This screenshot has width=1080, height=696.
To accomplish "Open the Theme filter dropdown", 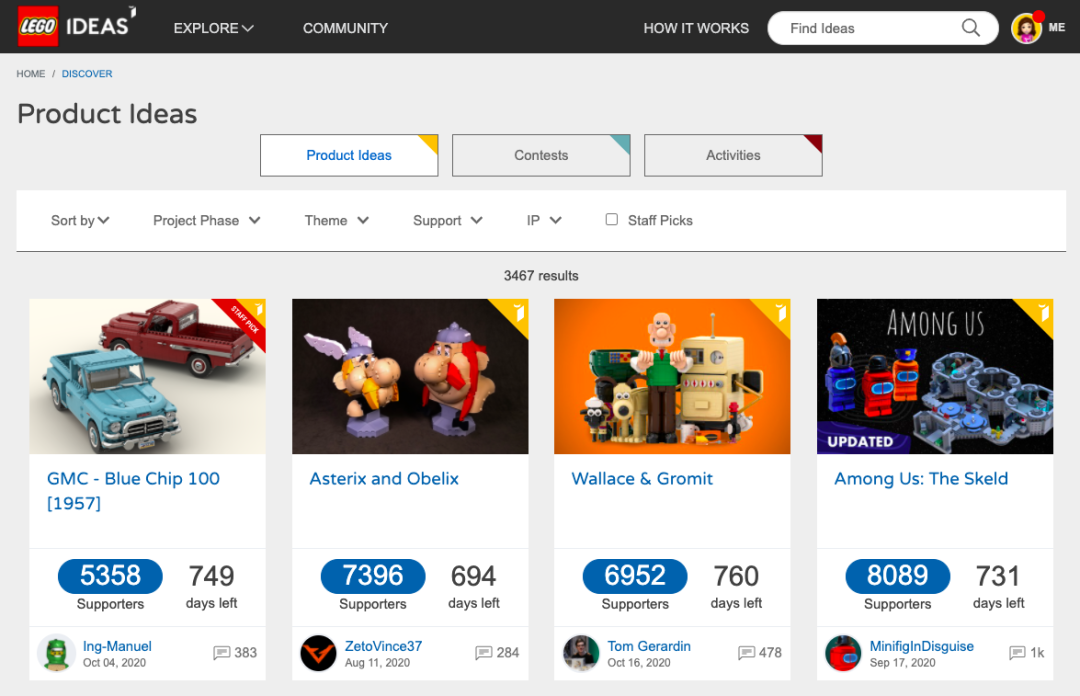I will click(337, 221).
